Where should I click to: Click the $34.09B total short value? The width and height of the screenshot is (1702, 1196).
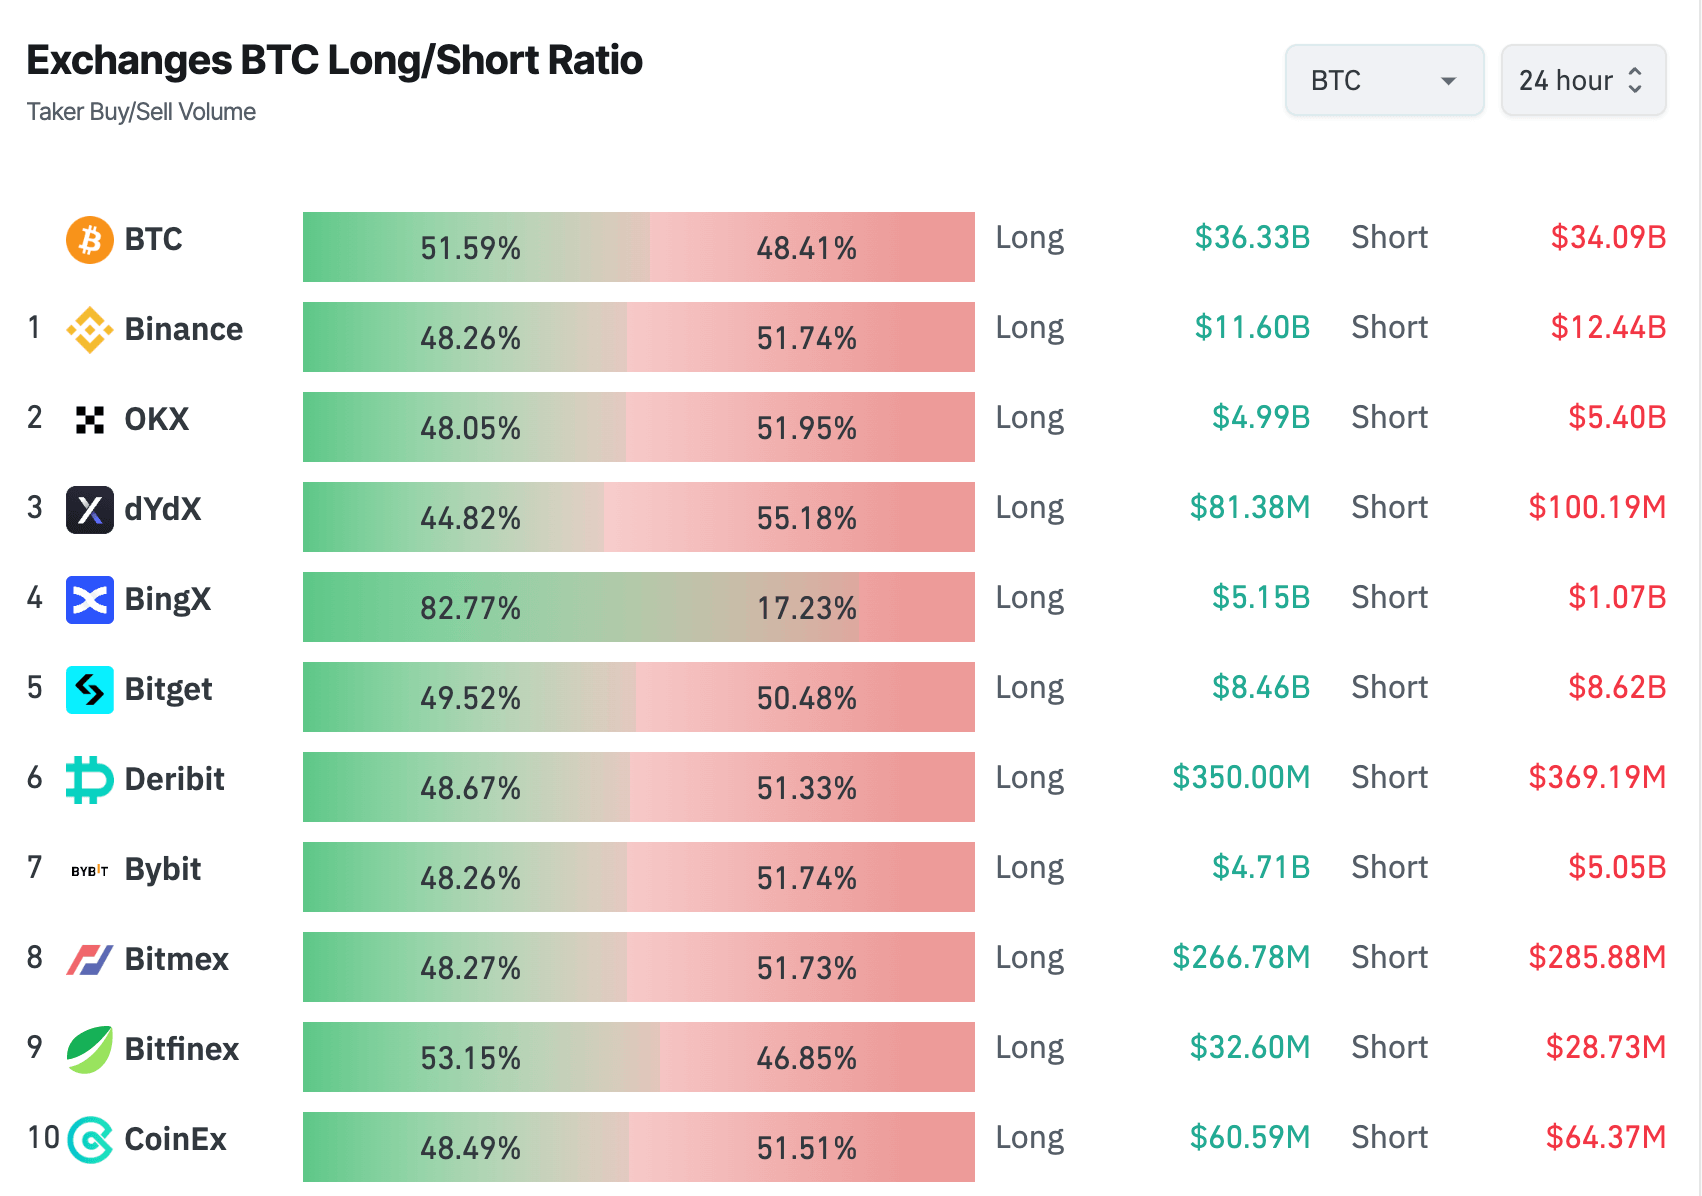click(x=1608, y=237)
